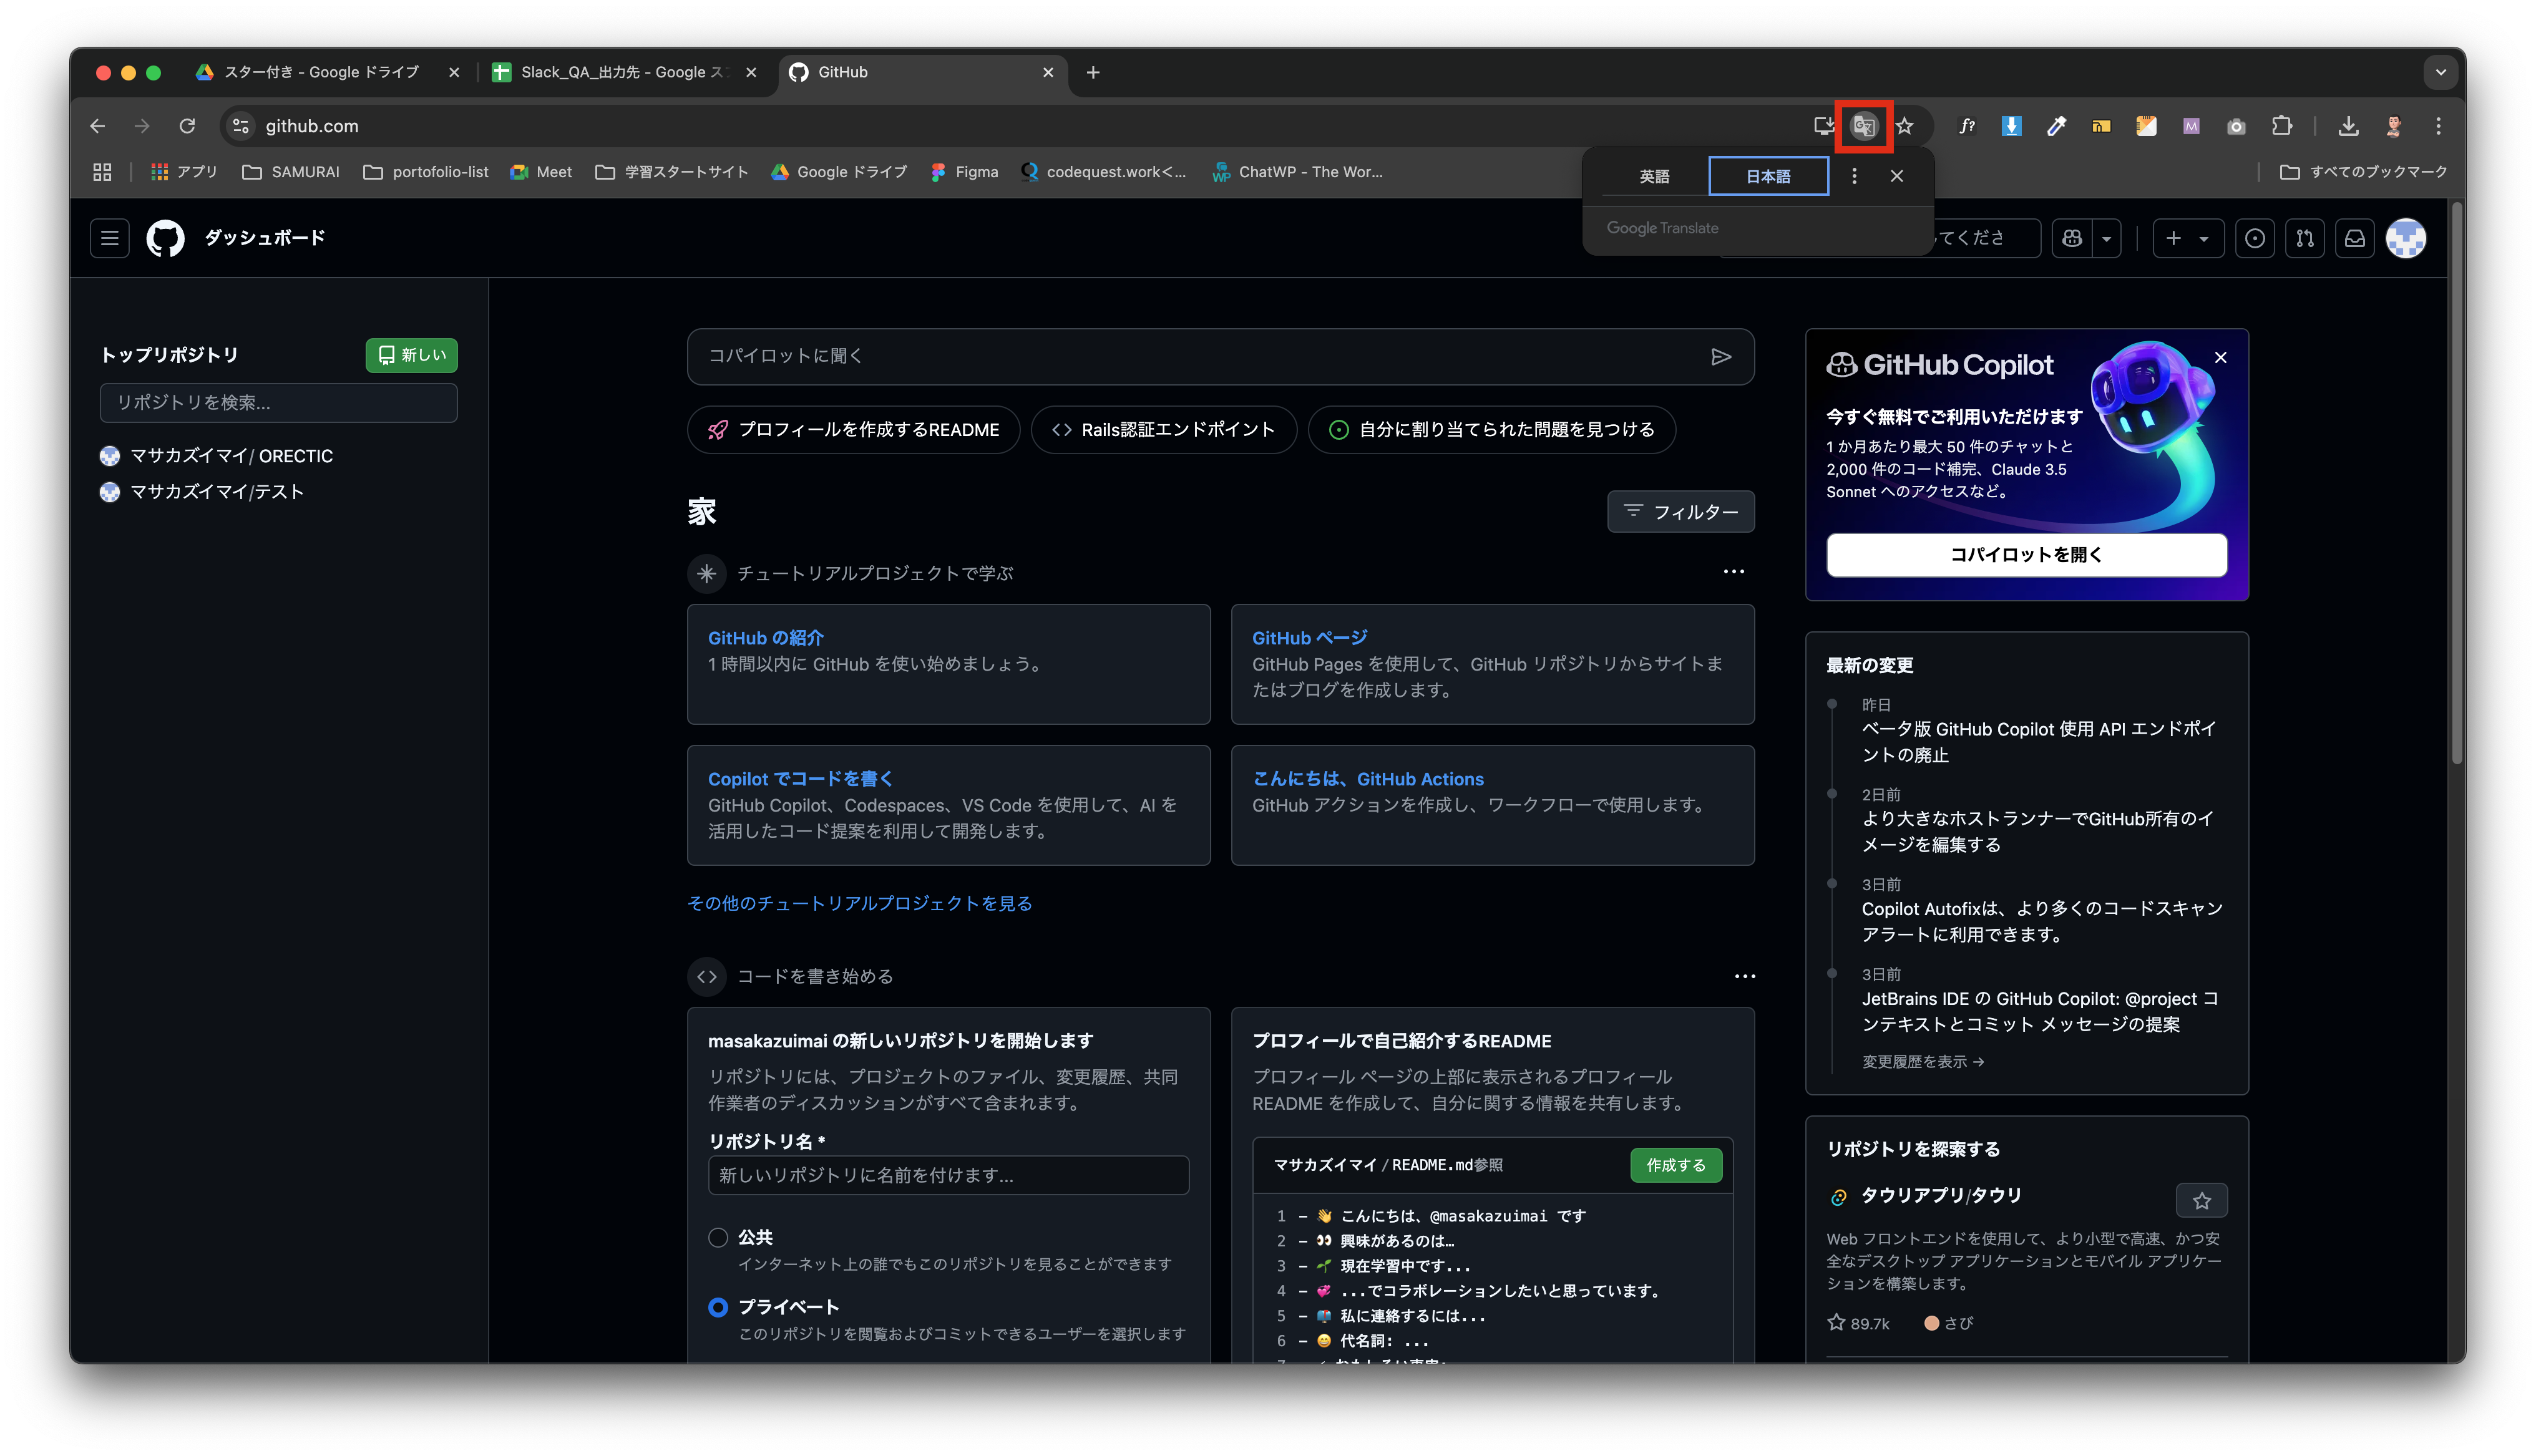Viewport: 2536px width, 1456px height.
Task: Open the SAMURAI bookmarks folder
Action: (291, 172)
